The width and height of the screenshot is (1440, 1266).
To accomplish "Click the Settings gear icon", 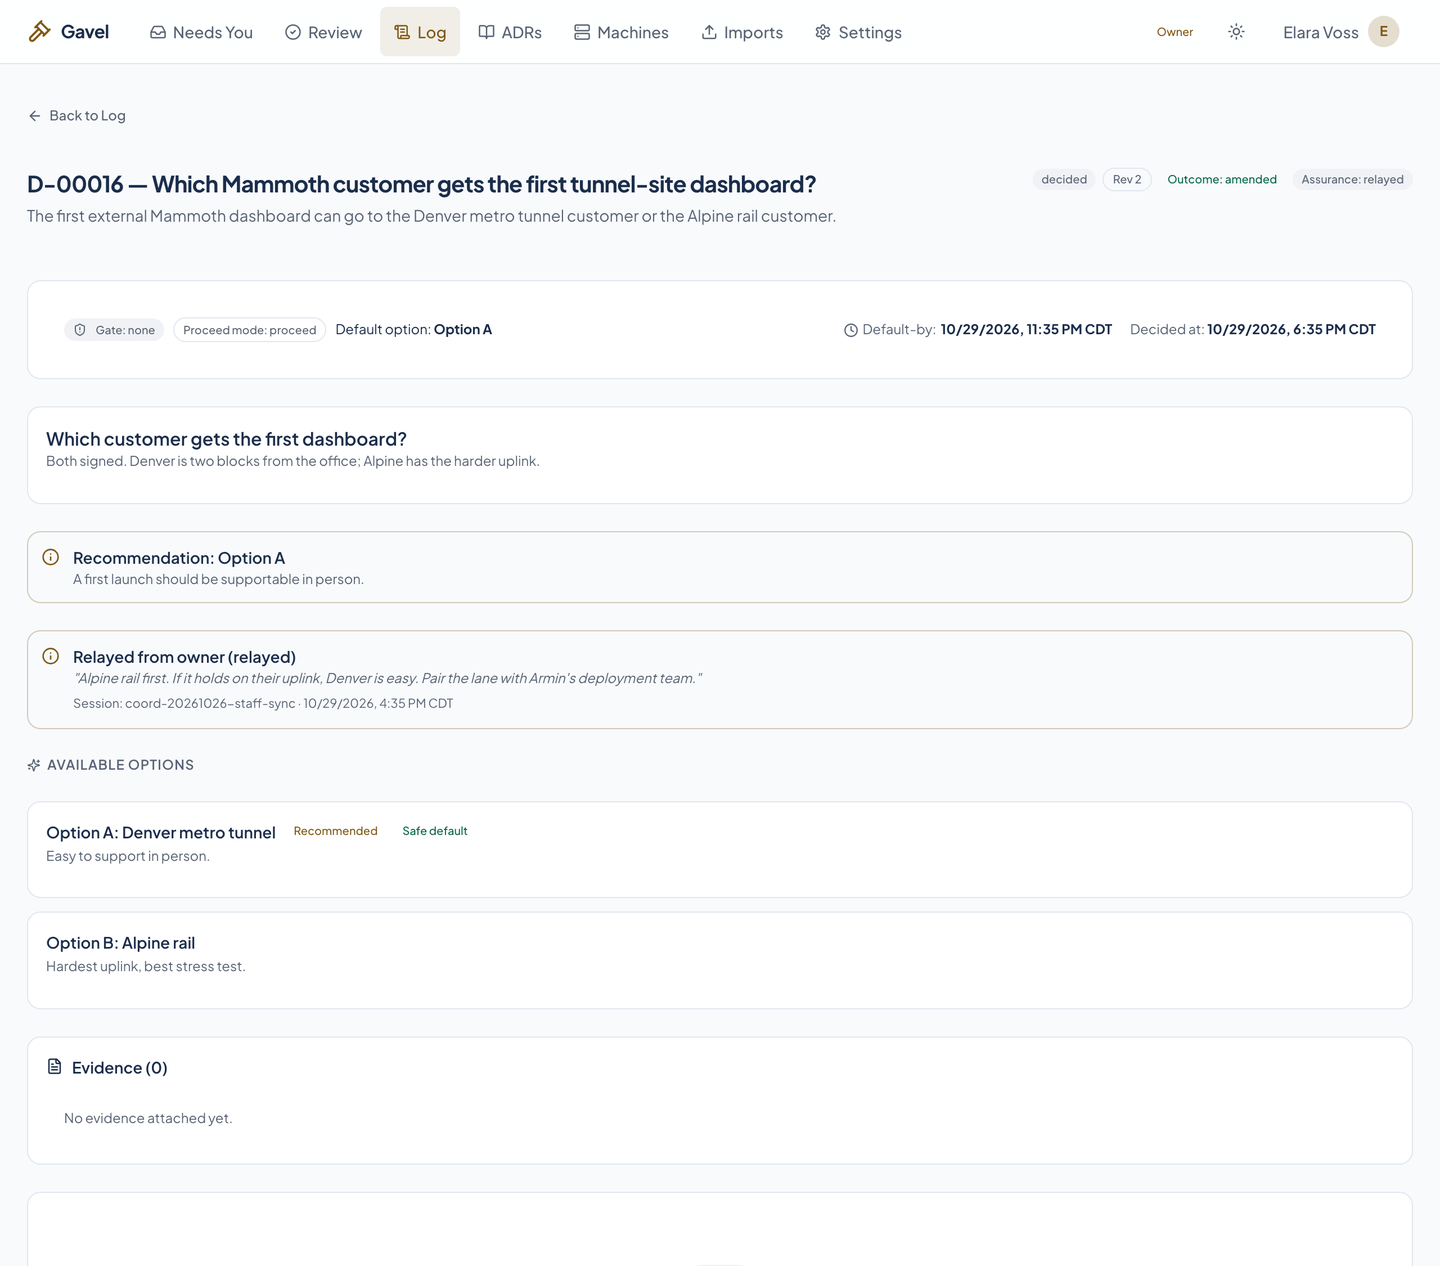I will pos(823,32).
